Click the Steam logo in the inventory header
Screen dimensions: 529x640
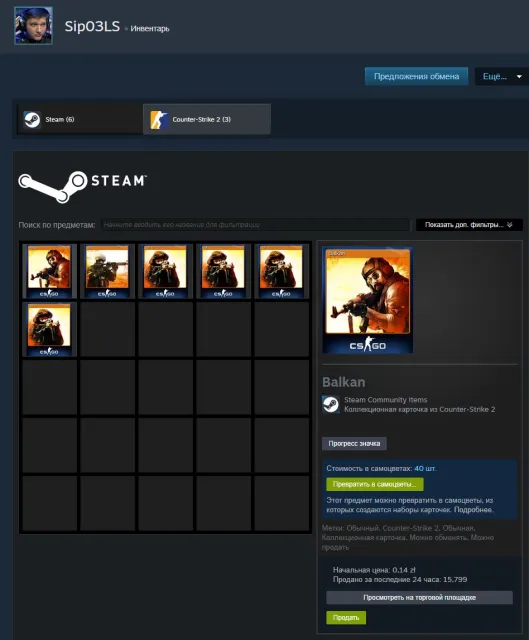click(x=82, y=186)
